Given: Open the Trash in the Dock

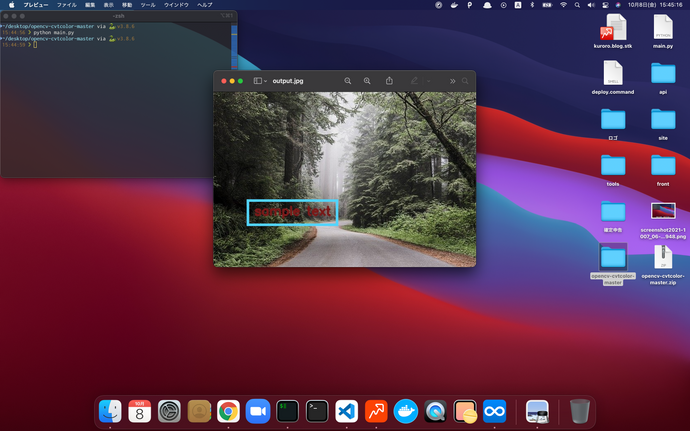Looking at the screenshot, I should pos(580,411).
